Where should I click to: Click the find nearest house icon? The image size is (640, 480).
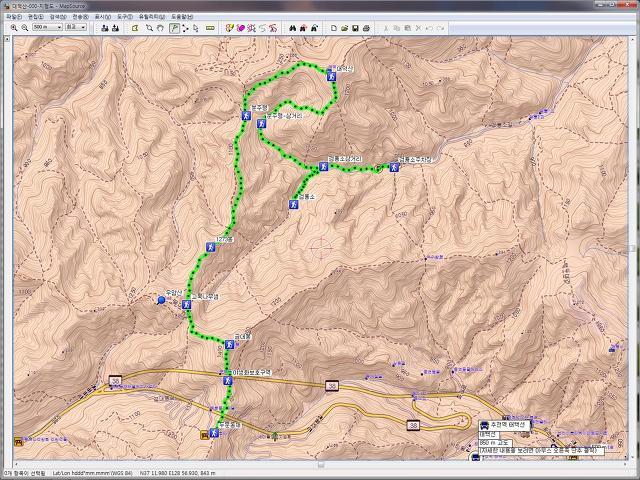point(303,28)
